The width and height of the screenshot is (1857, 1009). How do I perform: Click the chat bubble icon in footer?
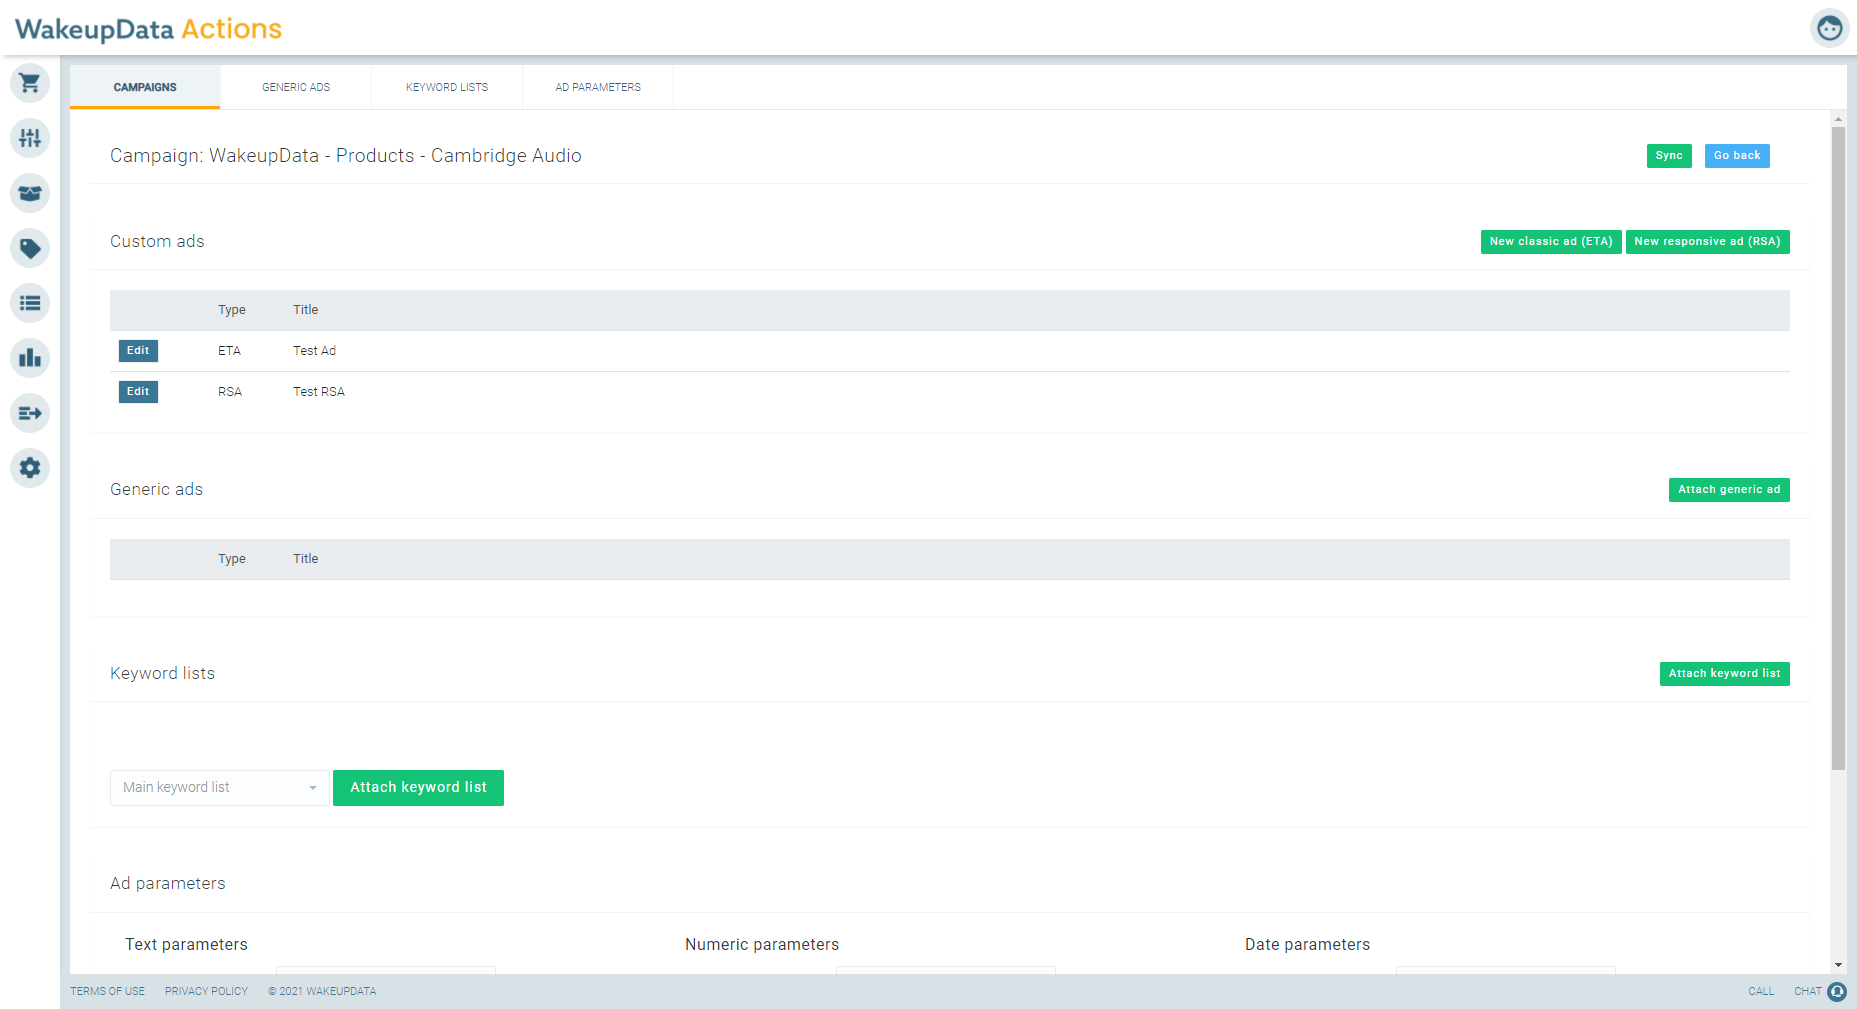click(x=1837, y=991)
